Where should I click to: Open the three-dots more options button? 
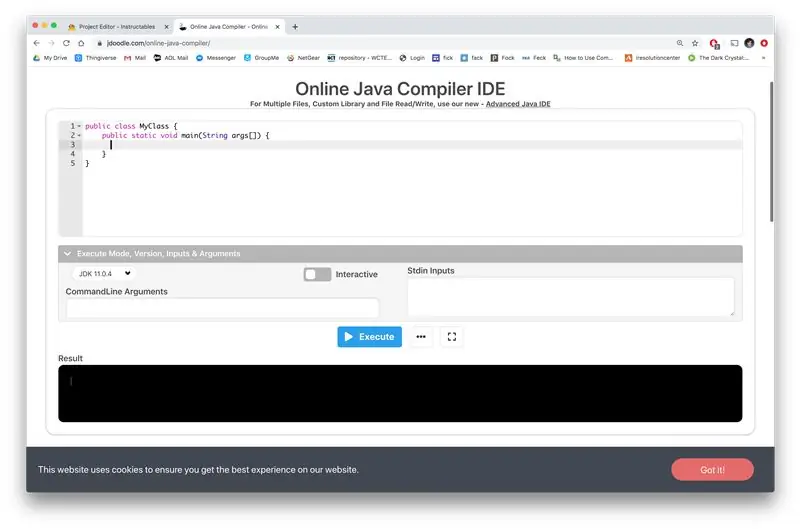pyautogui.click(x=421, y=337)
